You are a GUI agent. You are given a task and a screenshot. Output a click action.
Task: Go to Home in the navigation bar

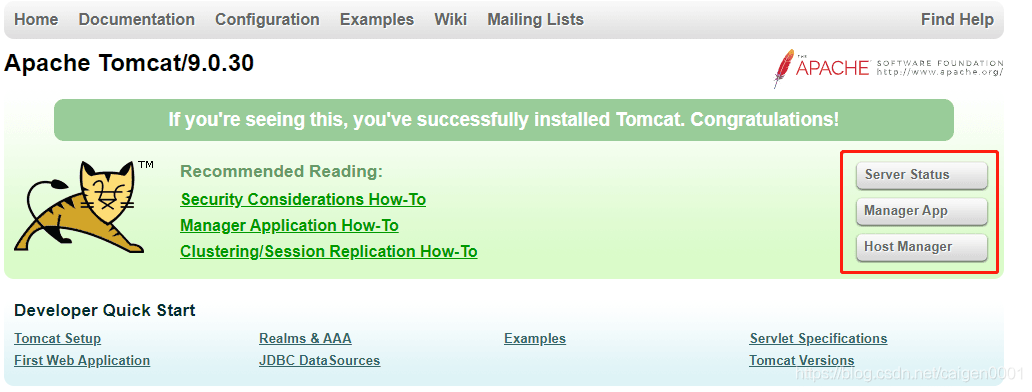click(36, 20)
